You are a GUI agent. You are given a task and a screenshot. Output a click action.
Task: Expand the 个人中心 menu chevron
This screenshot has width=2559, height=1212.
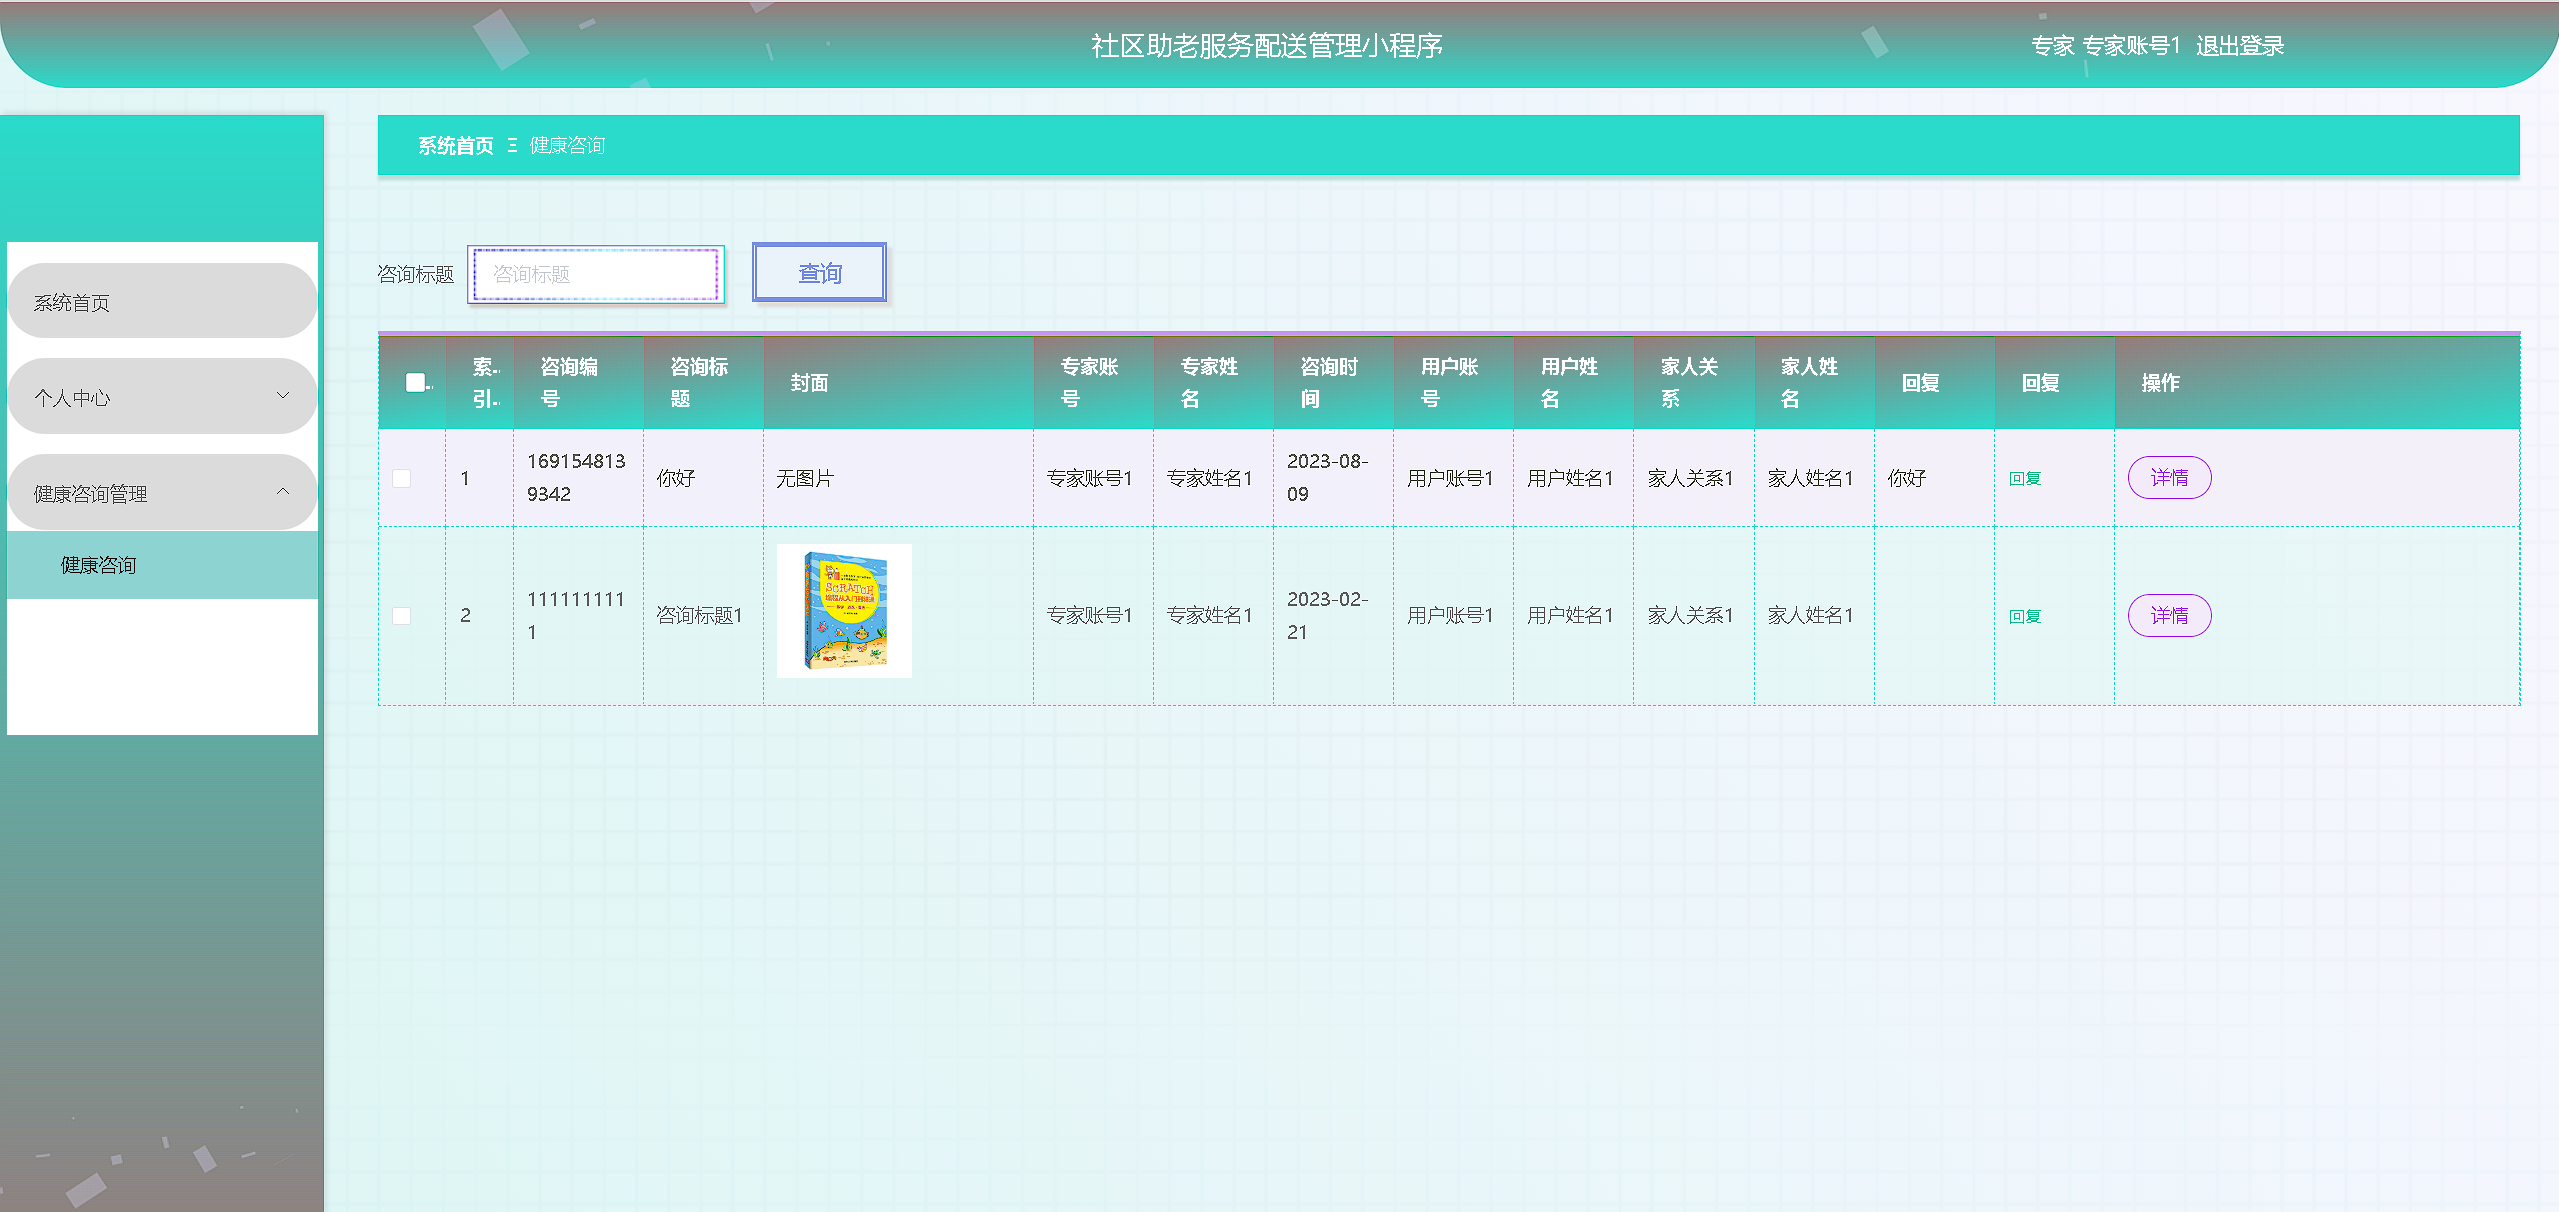(283, 396)
